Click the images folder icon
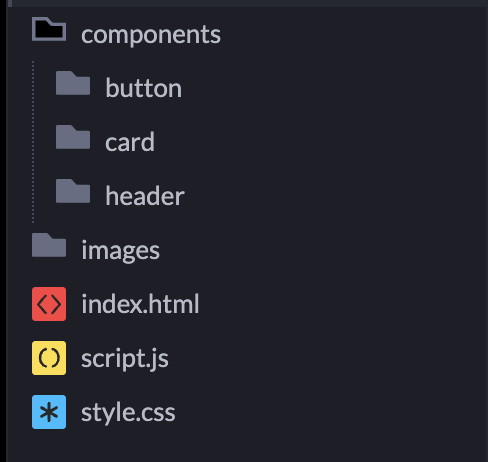Screen dimensions: 488x462 49,245
